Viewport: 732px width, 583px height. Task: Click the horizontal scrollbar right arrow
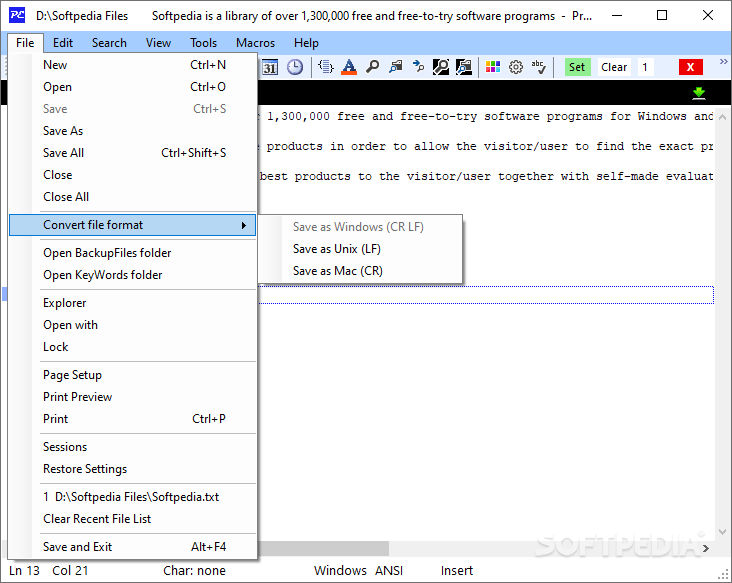pos(705,548)
